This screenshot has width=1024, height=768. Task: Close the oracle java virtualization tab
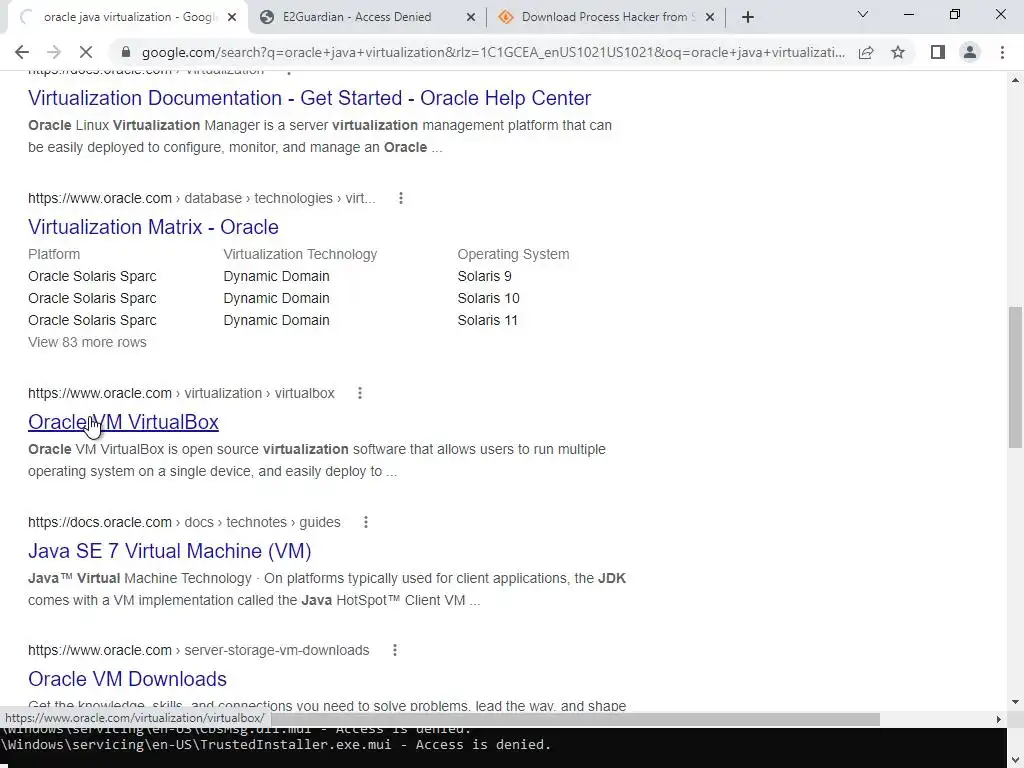[232, 18]
